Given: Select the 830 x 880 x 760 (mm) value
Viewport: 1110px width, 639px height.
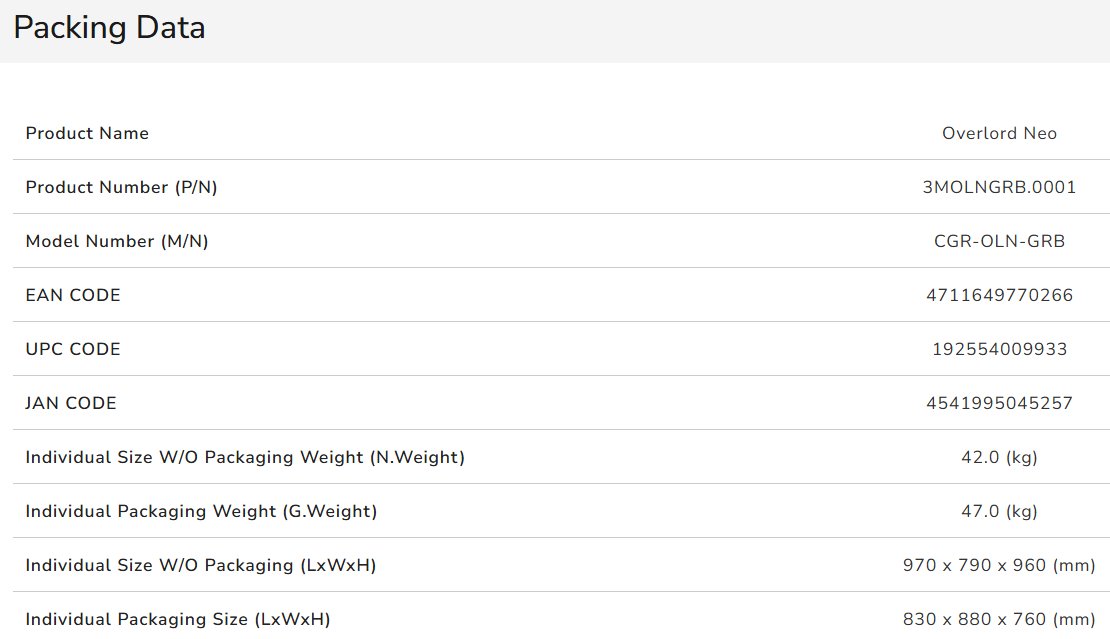Looking at the screenshot, I should [x=999, y=619].
